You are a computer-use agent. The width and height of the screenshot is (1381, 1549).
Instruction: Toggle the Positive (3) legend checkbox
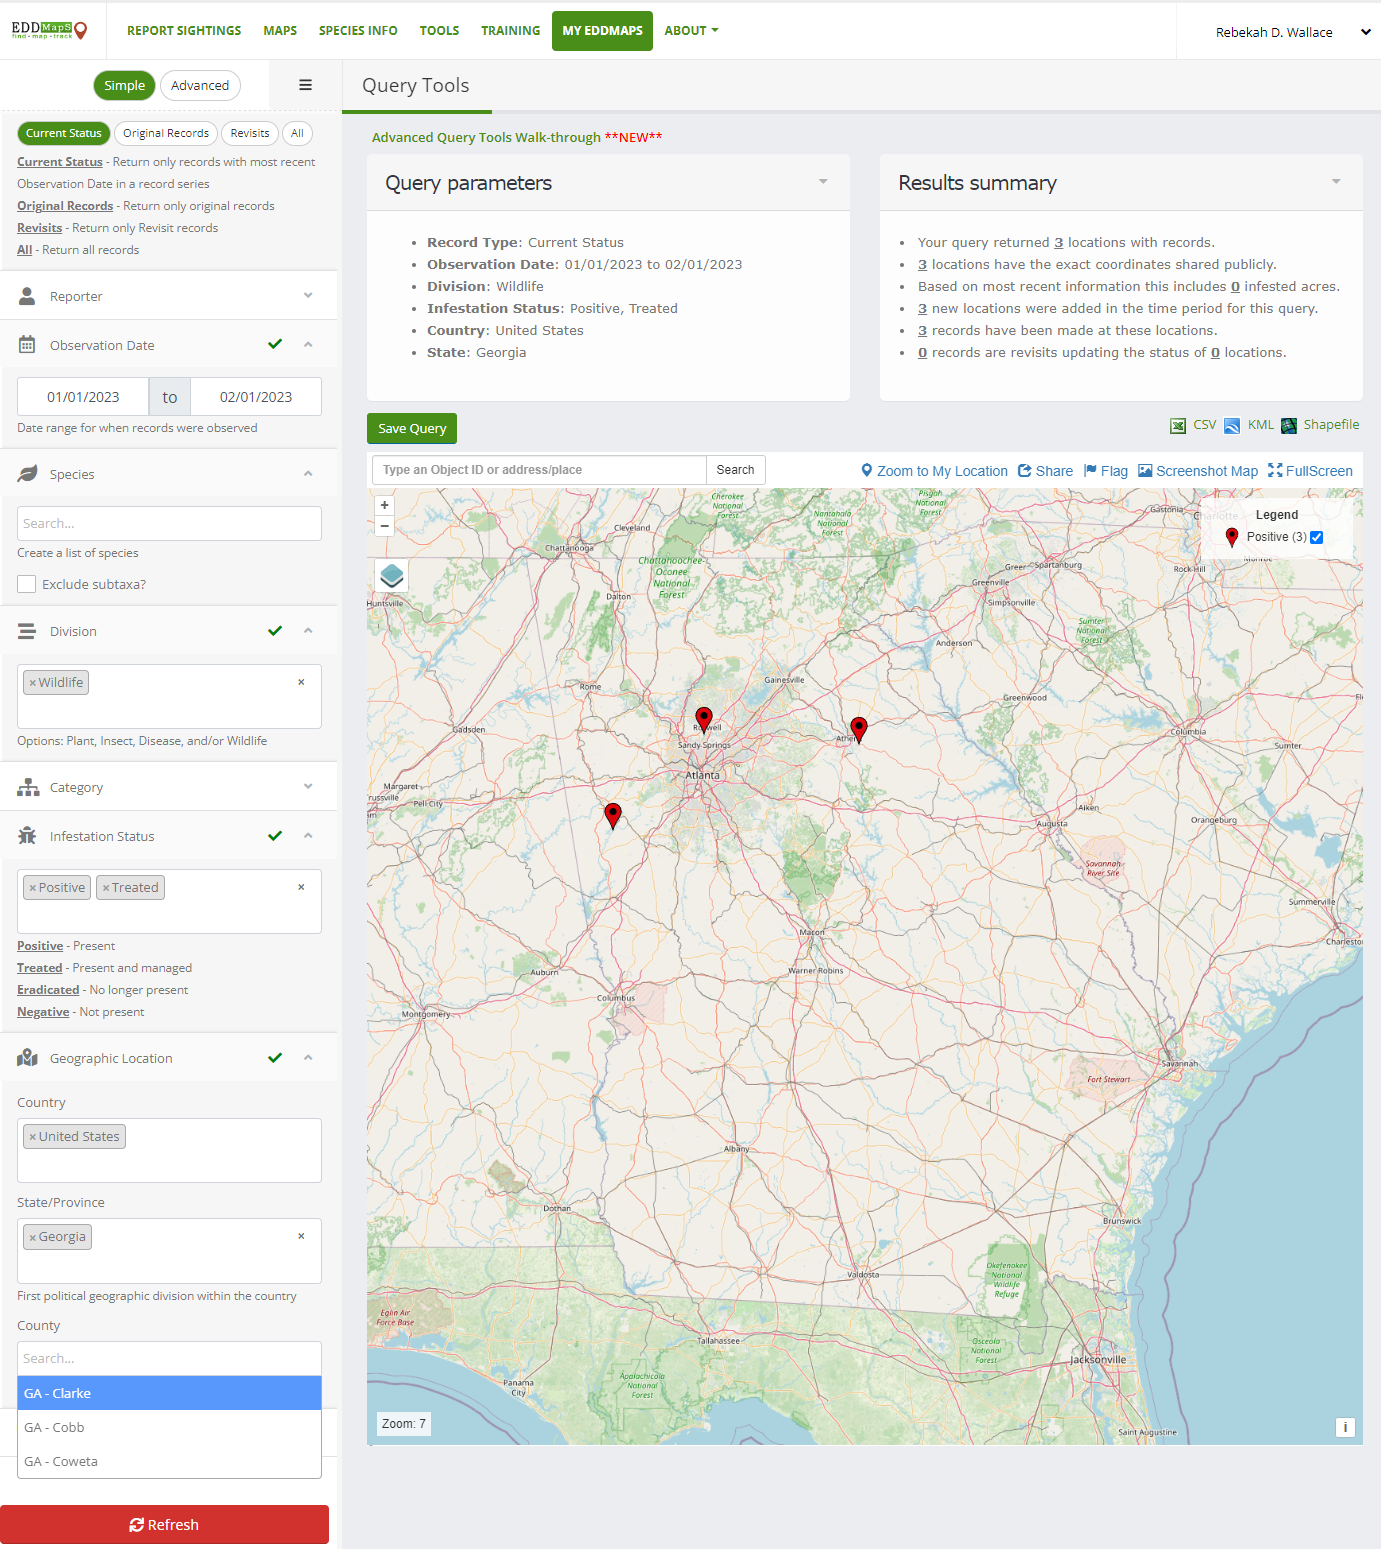1316,537
